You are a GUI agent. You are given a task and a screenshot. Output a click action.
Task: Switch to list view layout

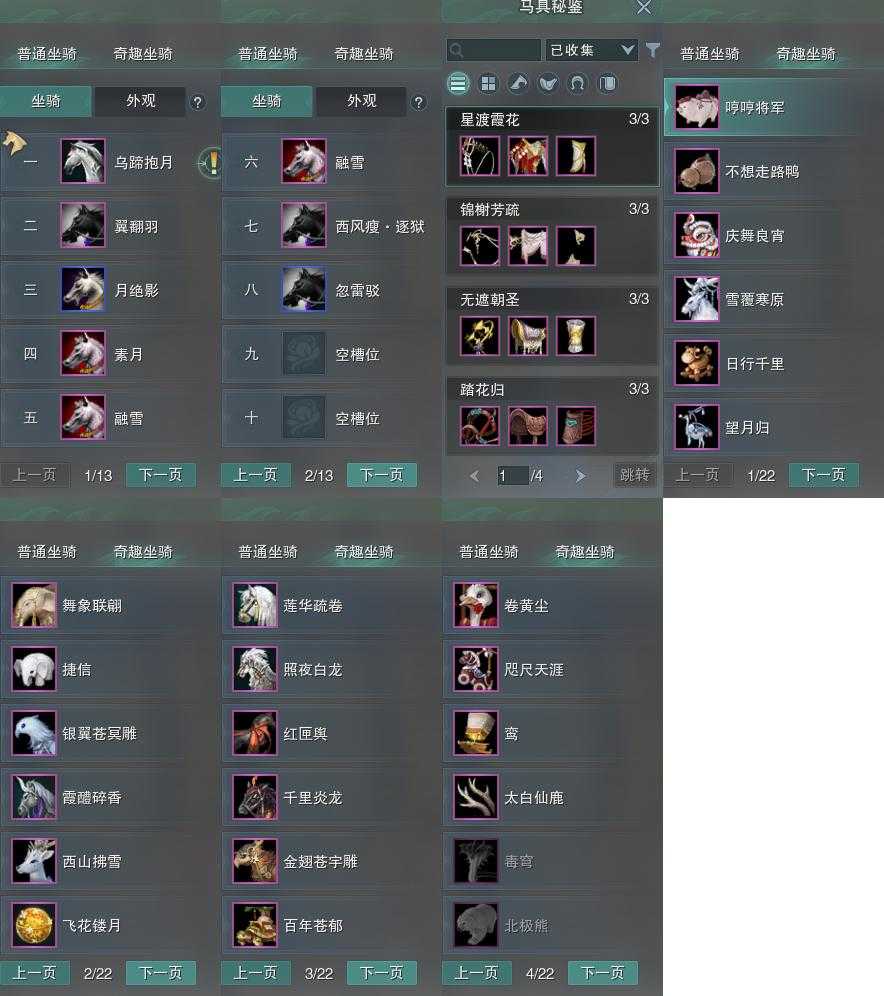(458, 84)
